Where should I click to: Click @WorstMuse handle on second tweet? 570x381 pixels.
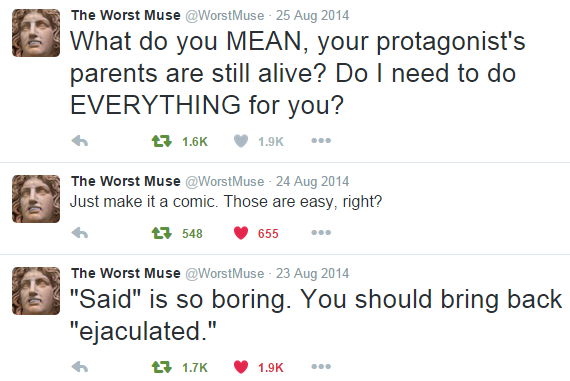pos(225,181)
